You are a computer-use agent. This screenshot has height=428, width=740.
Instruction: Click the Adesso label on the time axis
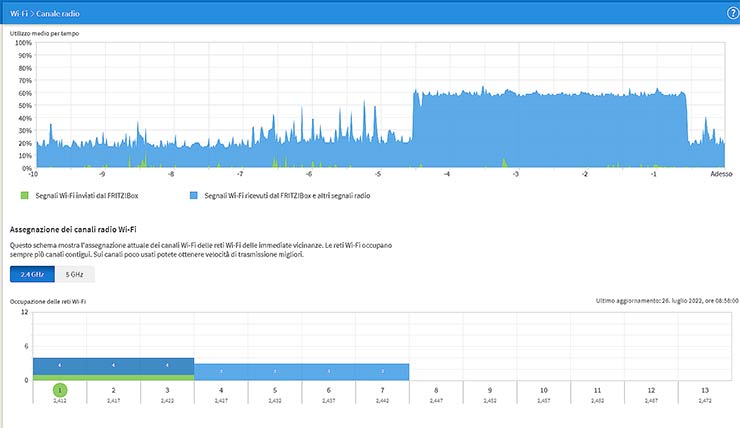[720, 174]
